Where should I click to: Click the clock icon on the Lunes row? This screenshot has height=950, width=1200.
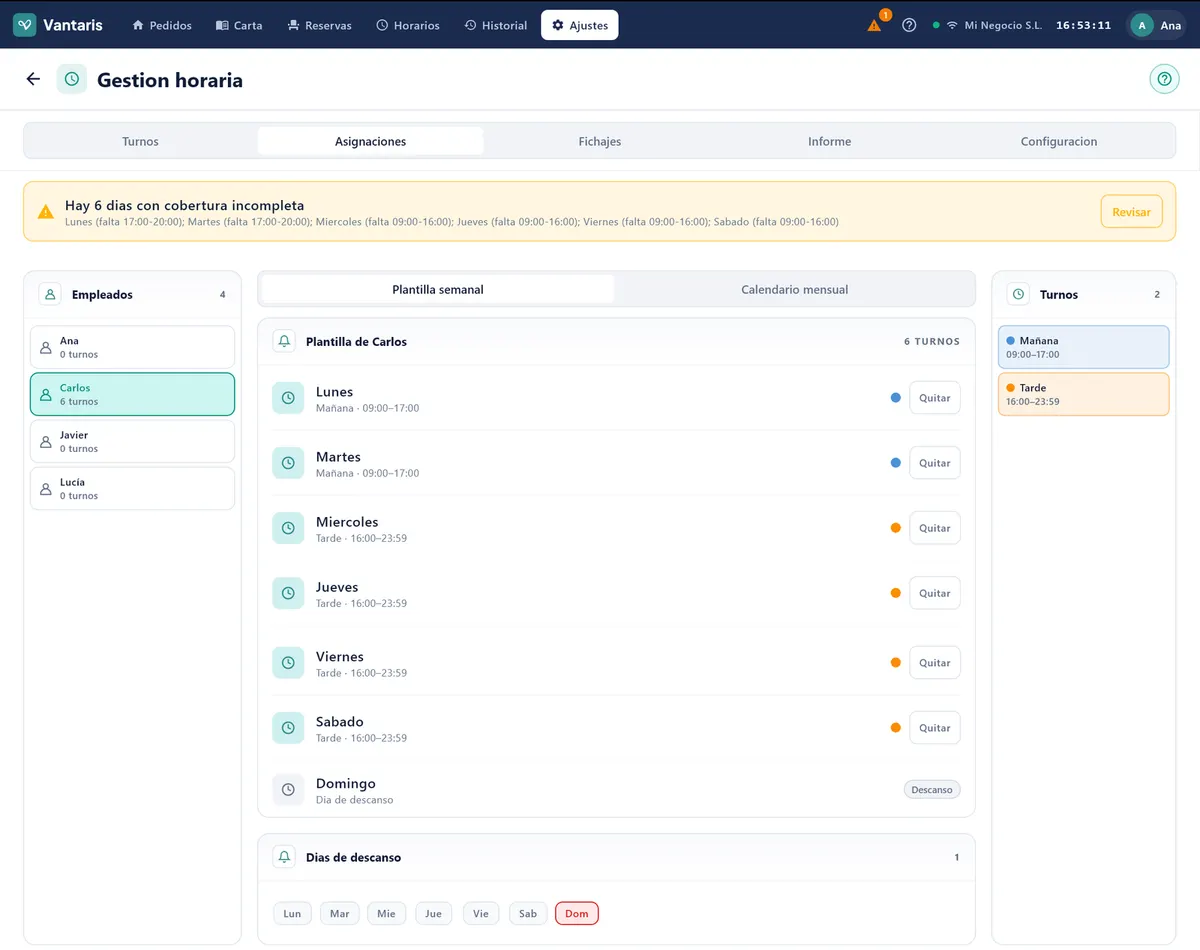[288, 398]
